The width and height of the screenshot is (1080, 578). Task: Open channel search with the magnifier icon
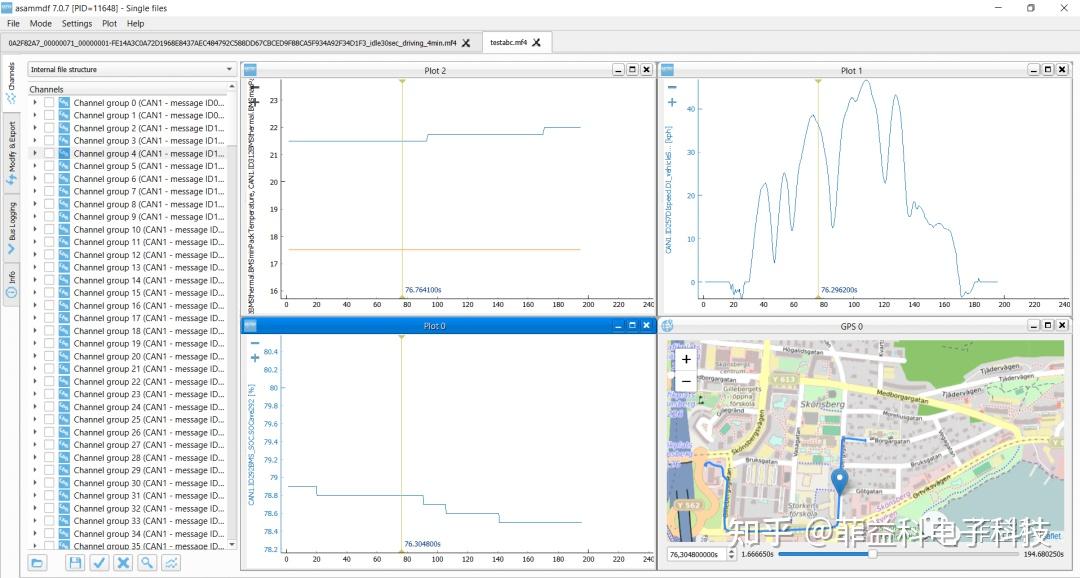[x=147, y=563]
